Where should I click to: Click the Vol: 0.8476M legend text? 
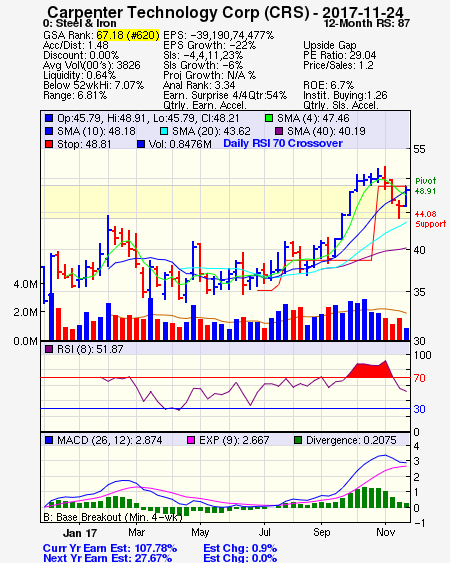[x=180, y=144]
